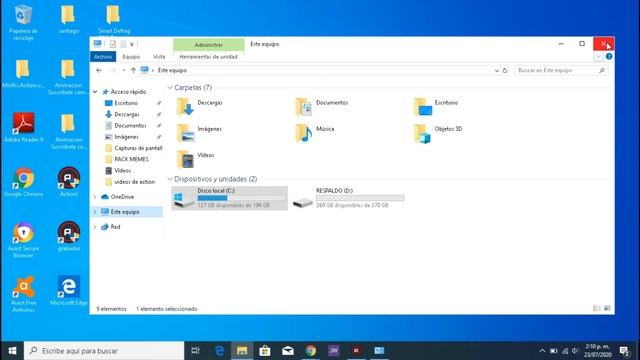Open the Archivo menu tab
The height and width of the screenshot is (360, 640).
pos(103,57)
